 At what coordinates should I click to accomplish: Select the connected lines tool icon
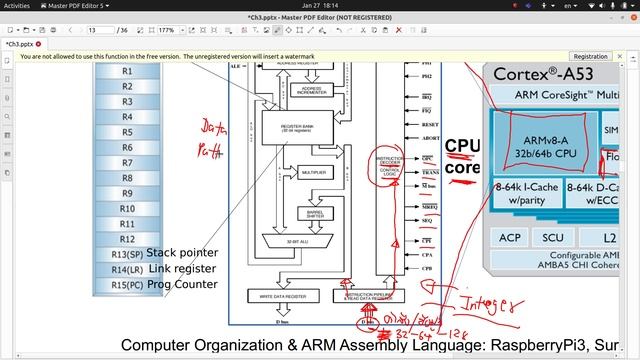322,30
